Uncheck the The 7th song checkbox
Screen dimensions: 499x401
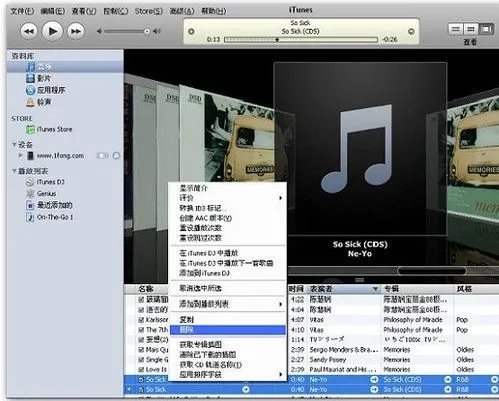(x=141, y=330)
